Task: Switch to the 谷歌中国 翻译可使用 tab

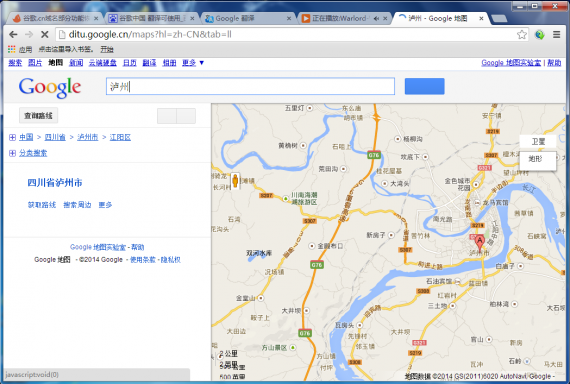Action: (152, 18)
